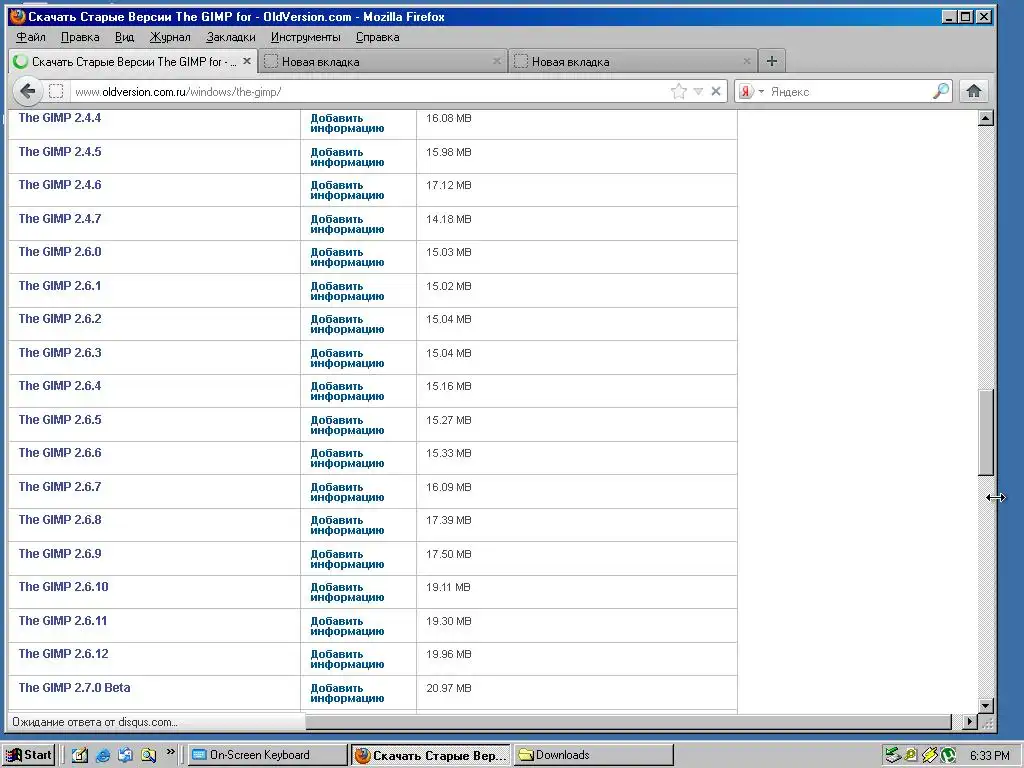
Task: Click Добавить информацию for GIMP 2.6.11
Action: tap(347, 626)
